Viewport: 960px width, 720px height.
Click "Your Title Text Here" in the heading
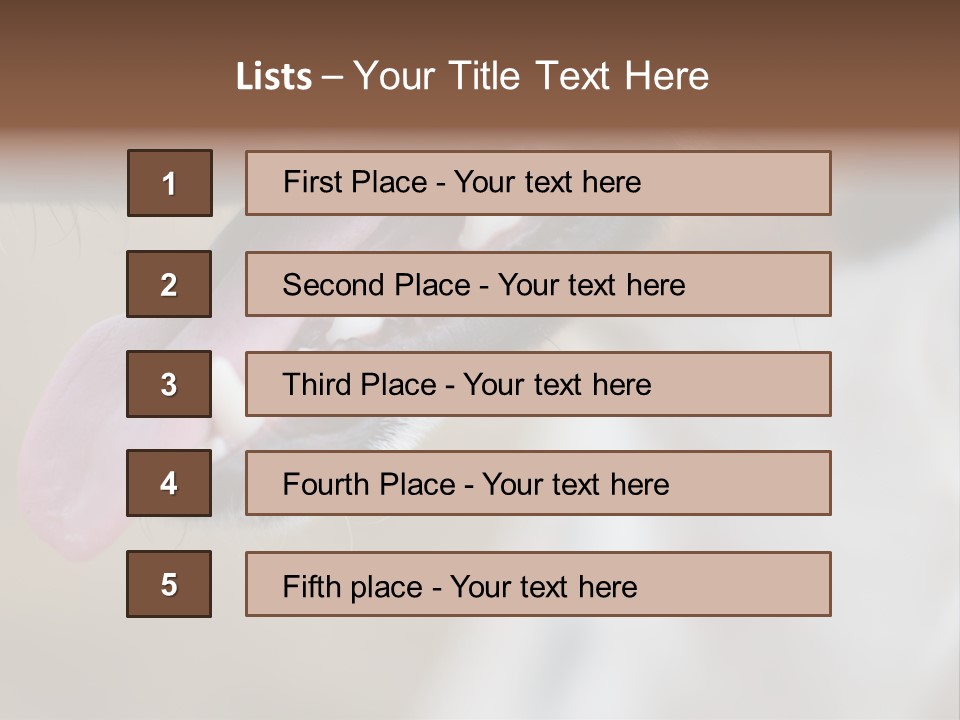tap(531, 76)
